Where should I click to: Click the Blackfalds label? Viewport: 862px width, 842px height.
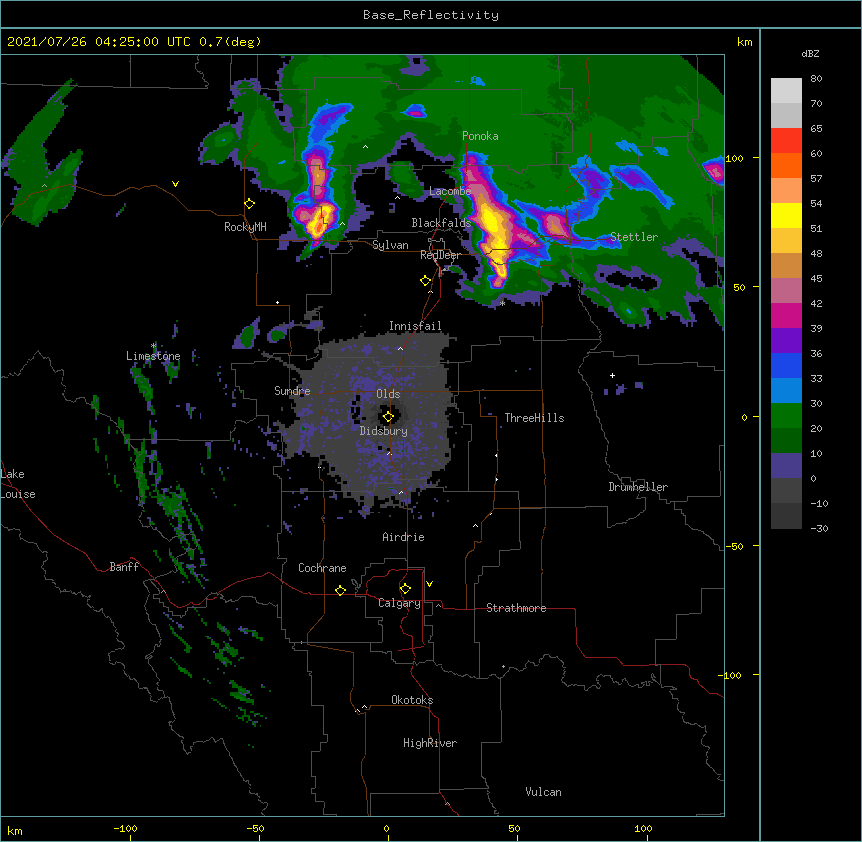coord(441,223)
